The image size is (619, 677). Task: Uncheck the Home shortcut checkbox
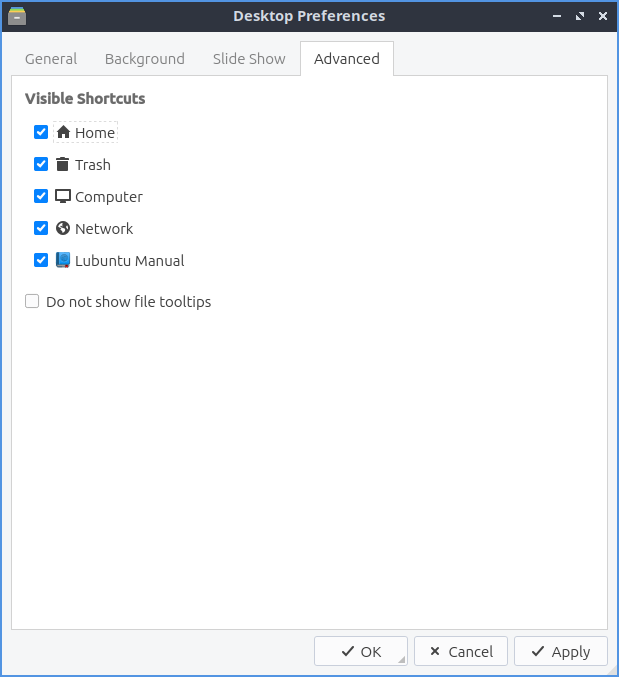click(41, 132)
